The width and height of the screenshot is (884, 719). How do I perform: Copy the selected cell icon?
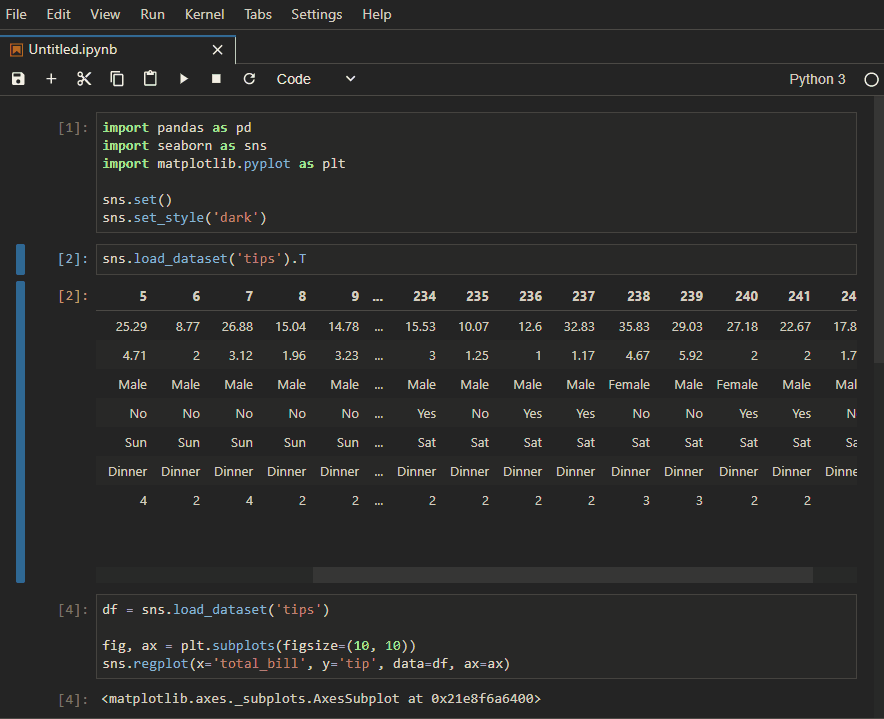point(117,79)
